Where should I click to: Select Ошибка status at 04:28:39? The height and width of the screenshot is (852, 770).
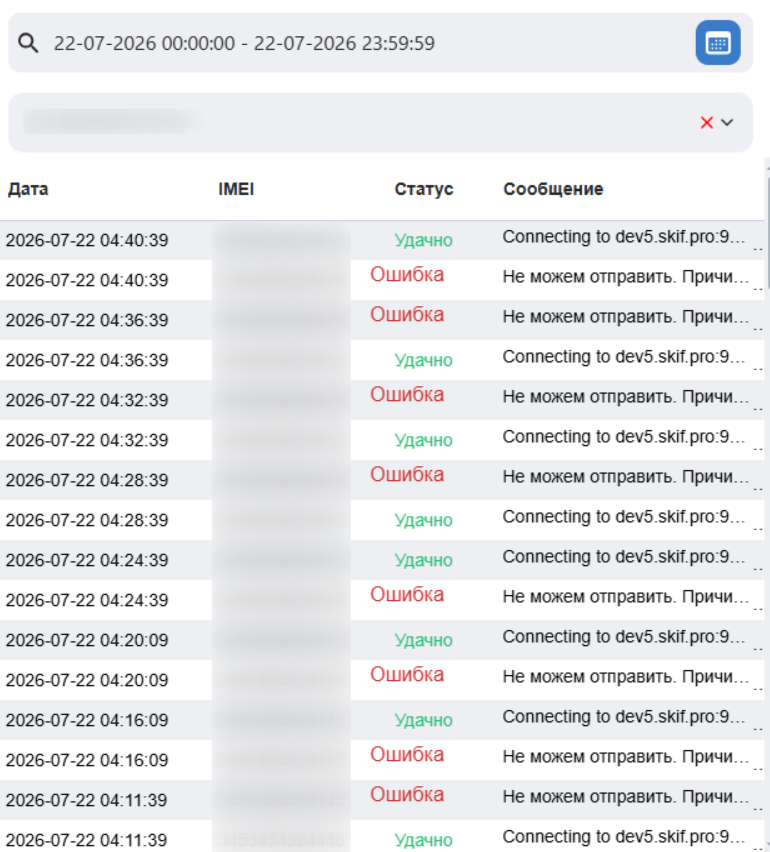(407, 474)
